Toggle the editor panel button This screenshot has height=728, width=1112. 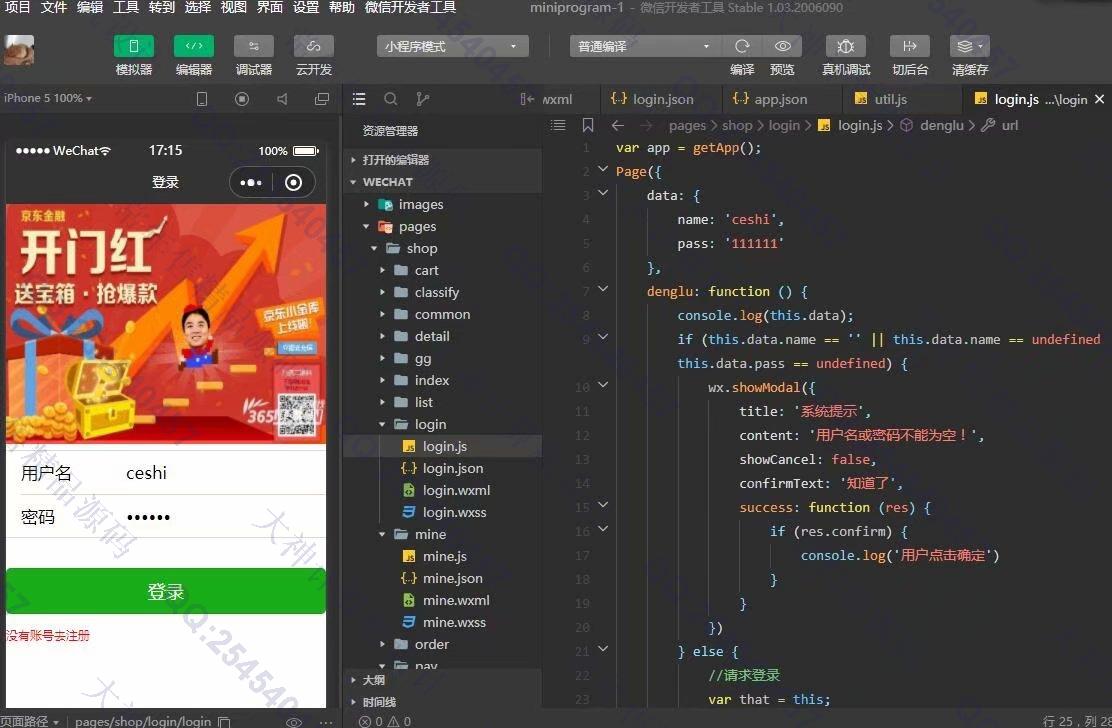tap(194, 46)
